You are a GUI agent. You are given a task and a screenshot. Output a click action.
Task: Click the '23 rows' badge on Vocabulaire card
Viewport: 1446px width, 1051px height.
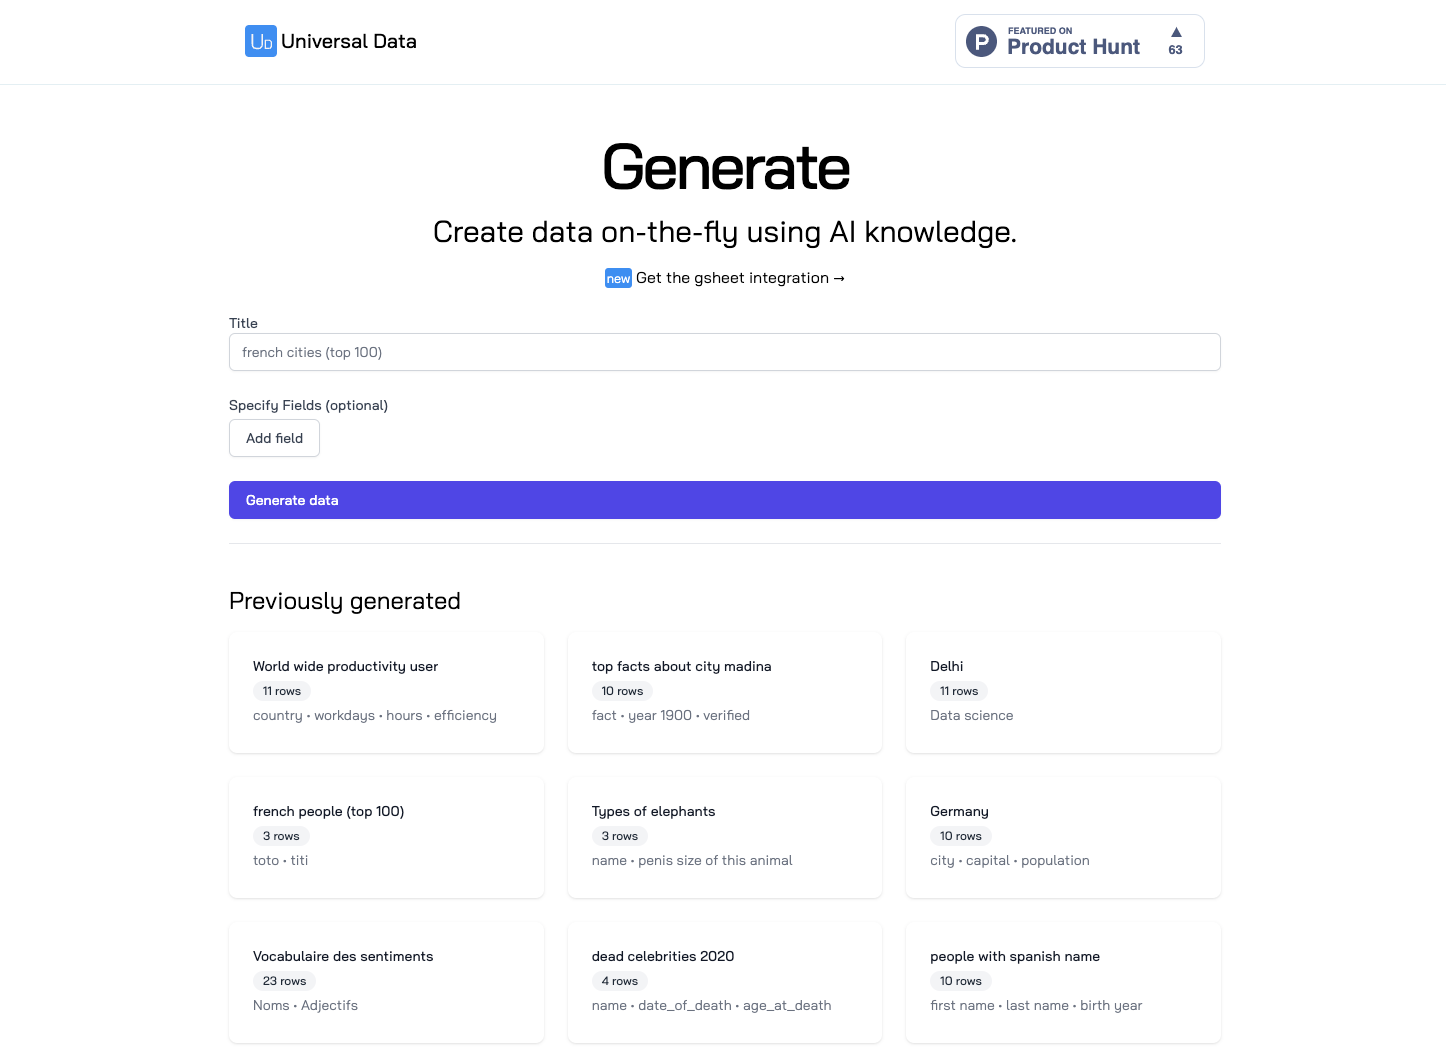(x=284, y=980)
